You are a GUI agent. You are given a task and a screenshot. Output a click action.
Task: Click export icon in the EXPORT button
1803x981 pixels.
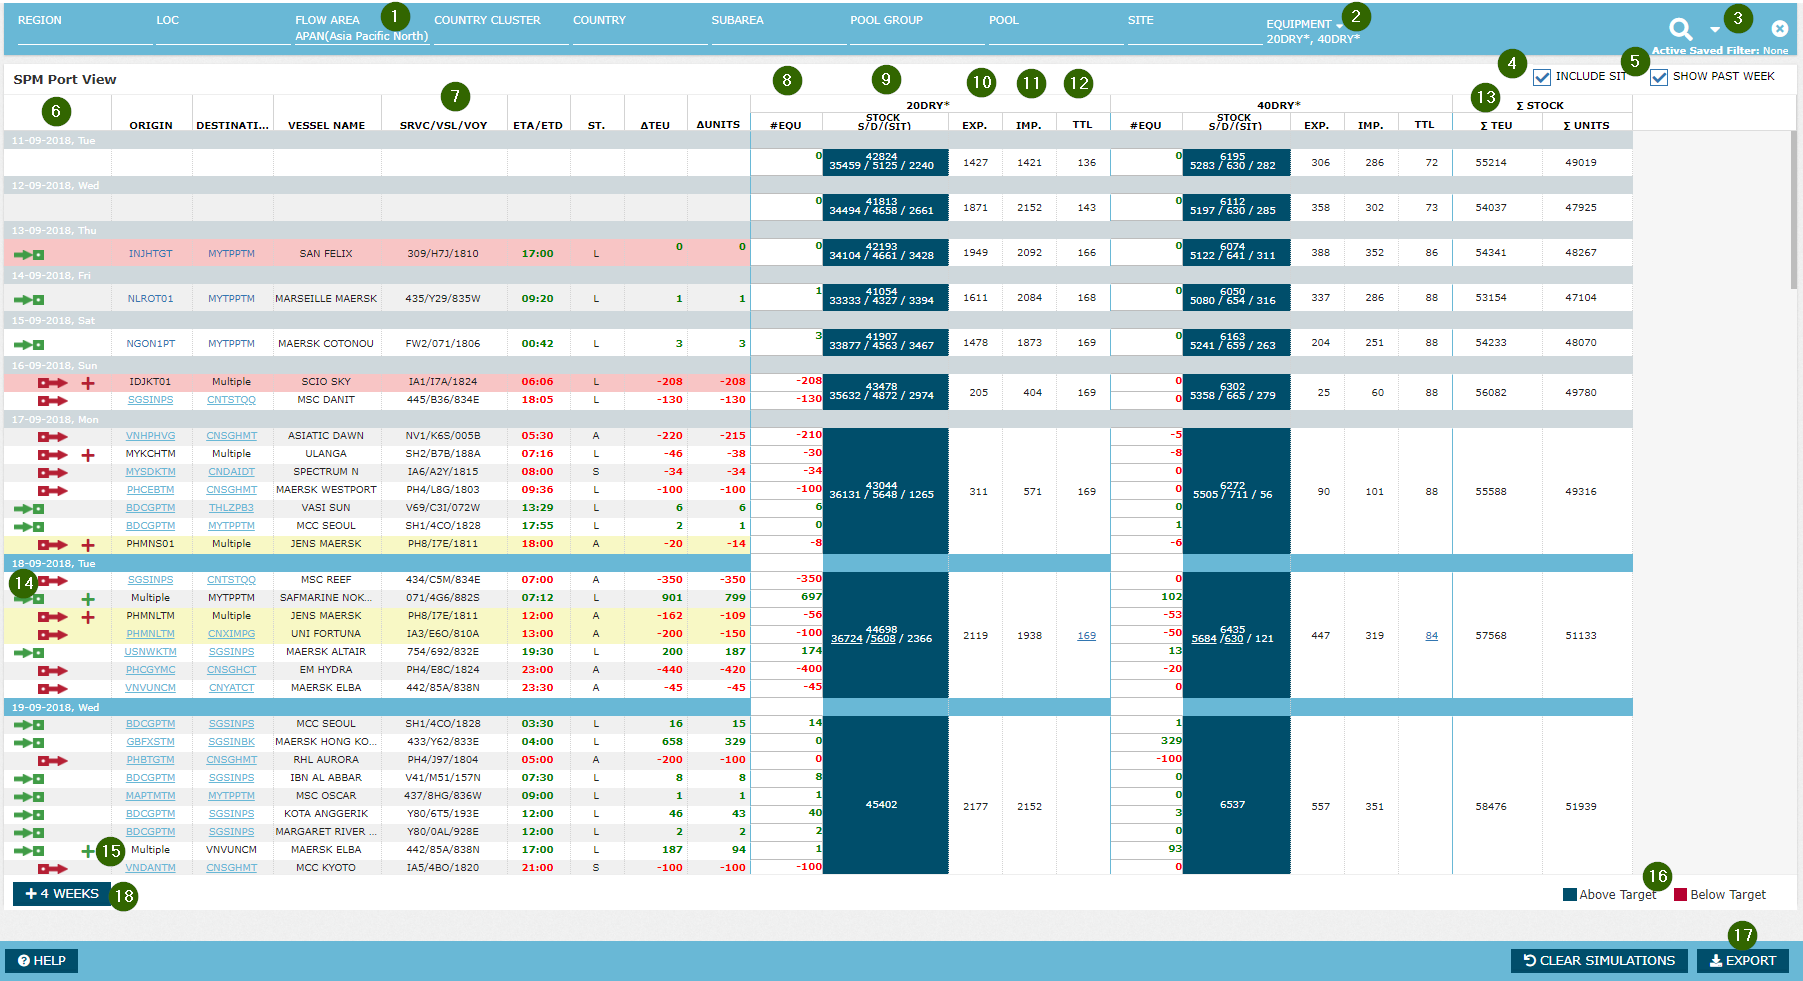click(1715, 961)
